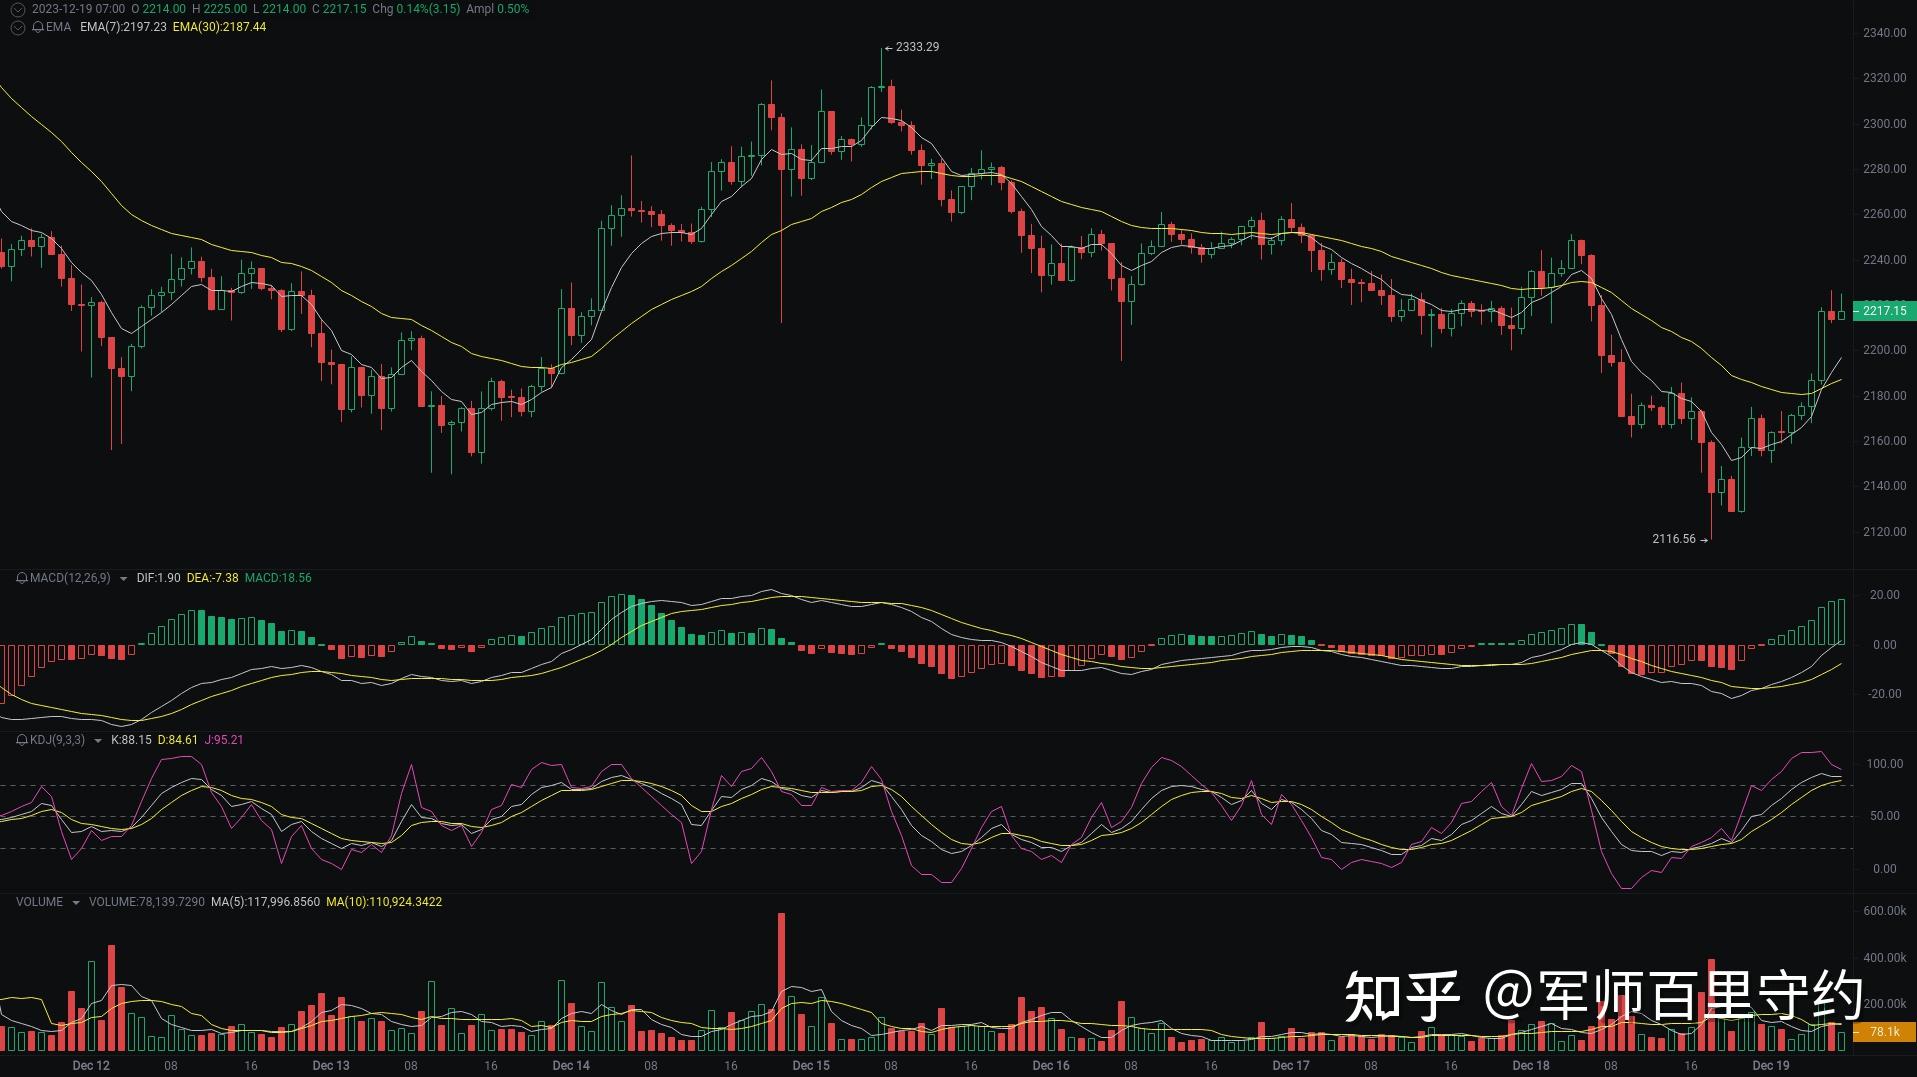Click the KDJ(9,3,3) indicator label
This screenshot has height=1077, width=1917.
pos(57,740)
